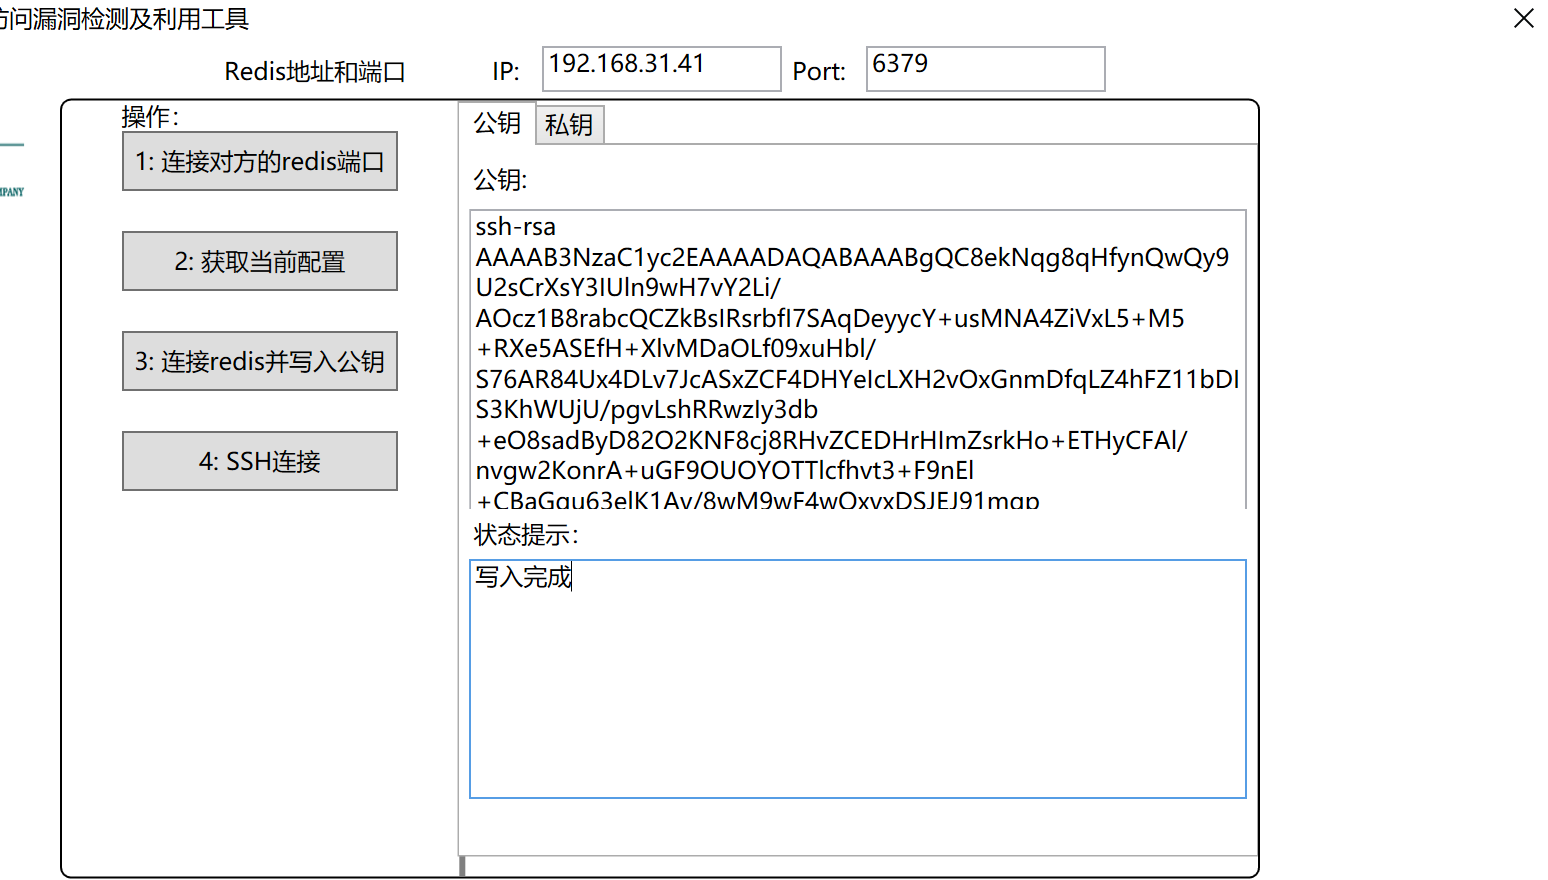The height and width of the screenshot is (880, 1548).
Task: Switch to the 公钥 tab
Action: (x=497, y=123)
